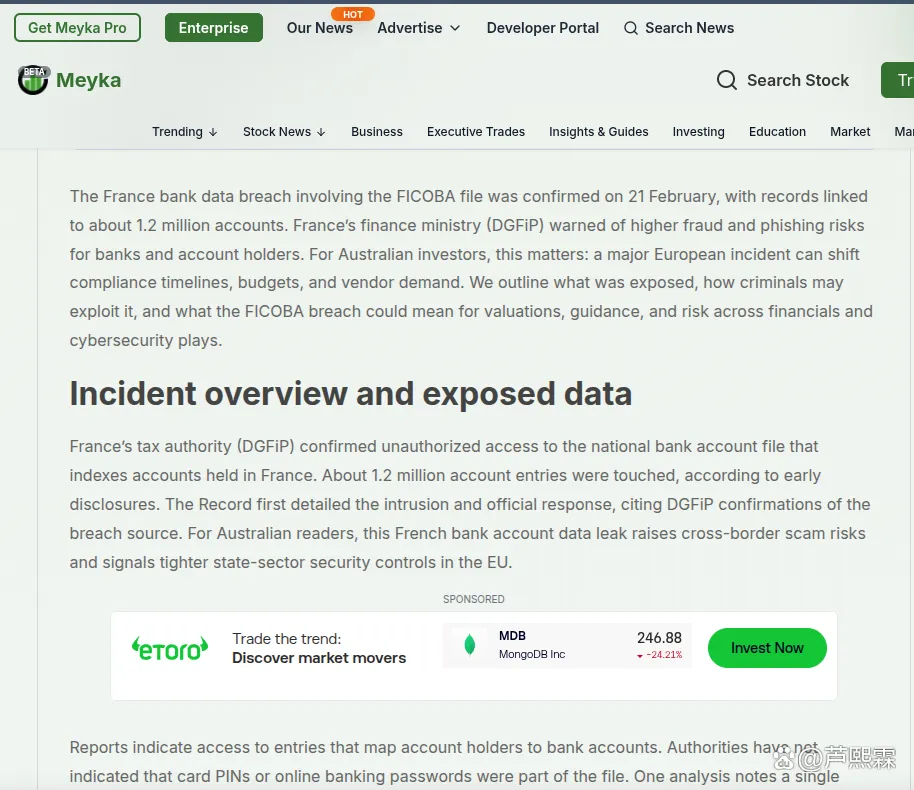Viewport: 914px width, 790px height.
Task: Click the Search Stock magnifier icon
Action: tap(726, 80)
